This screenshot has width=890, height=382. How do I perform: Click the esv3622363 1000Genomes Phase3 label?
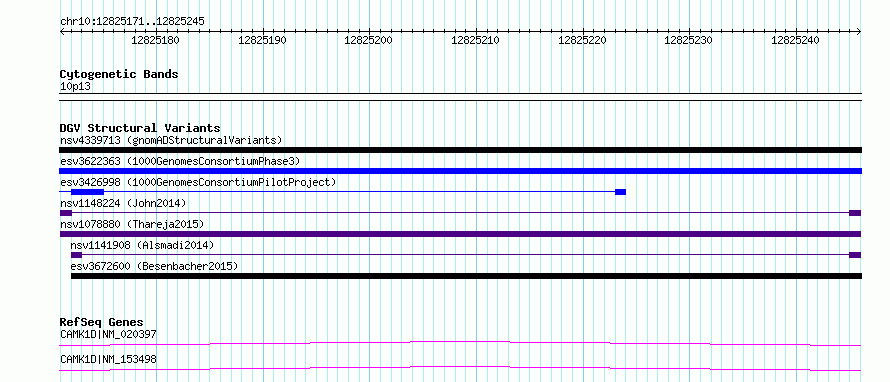click(x=180, y=161)
